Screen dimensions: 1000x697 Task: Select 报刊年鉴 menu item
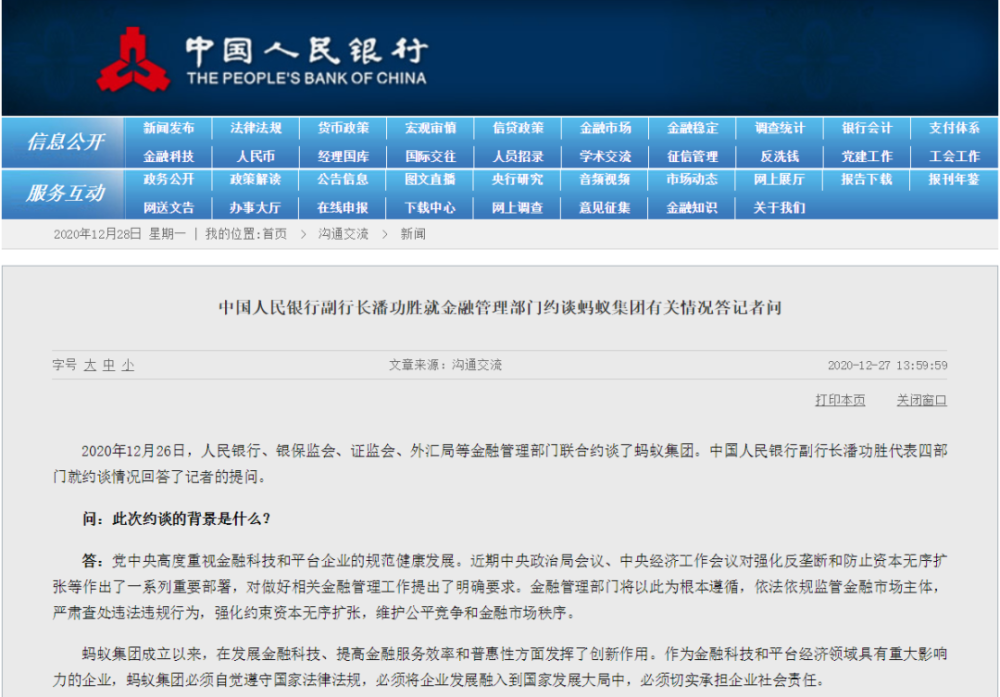(x=954, y=179)
